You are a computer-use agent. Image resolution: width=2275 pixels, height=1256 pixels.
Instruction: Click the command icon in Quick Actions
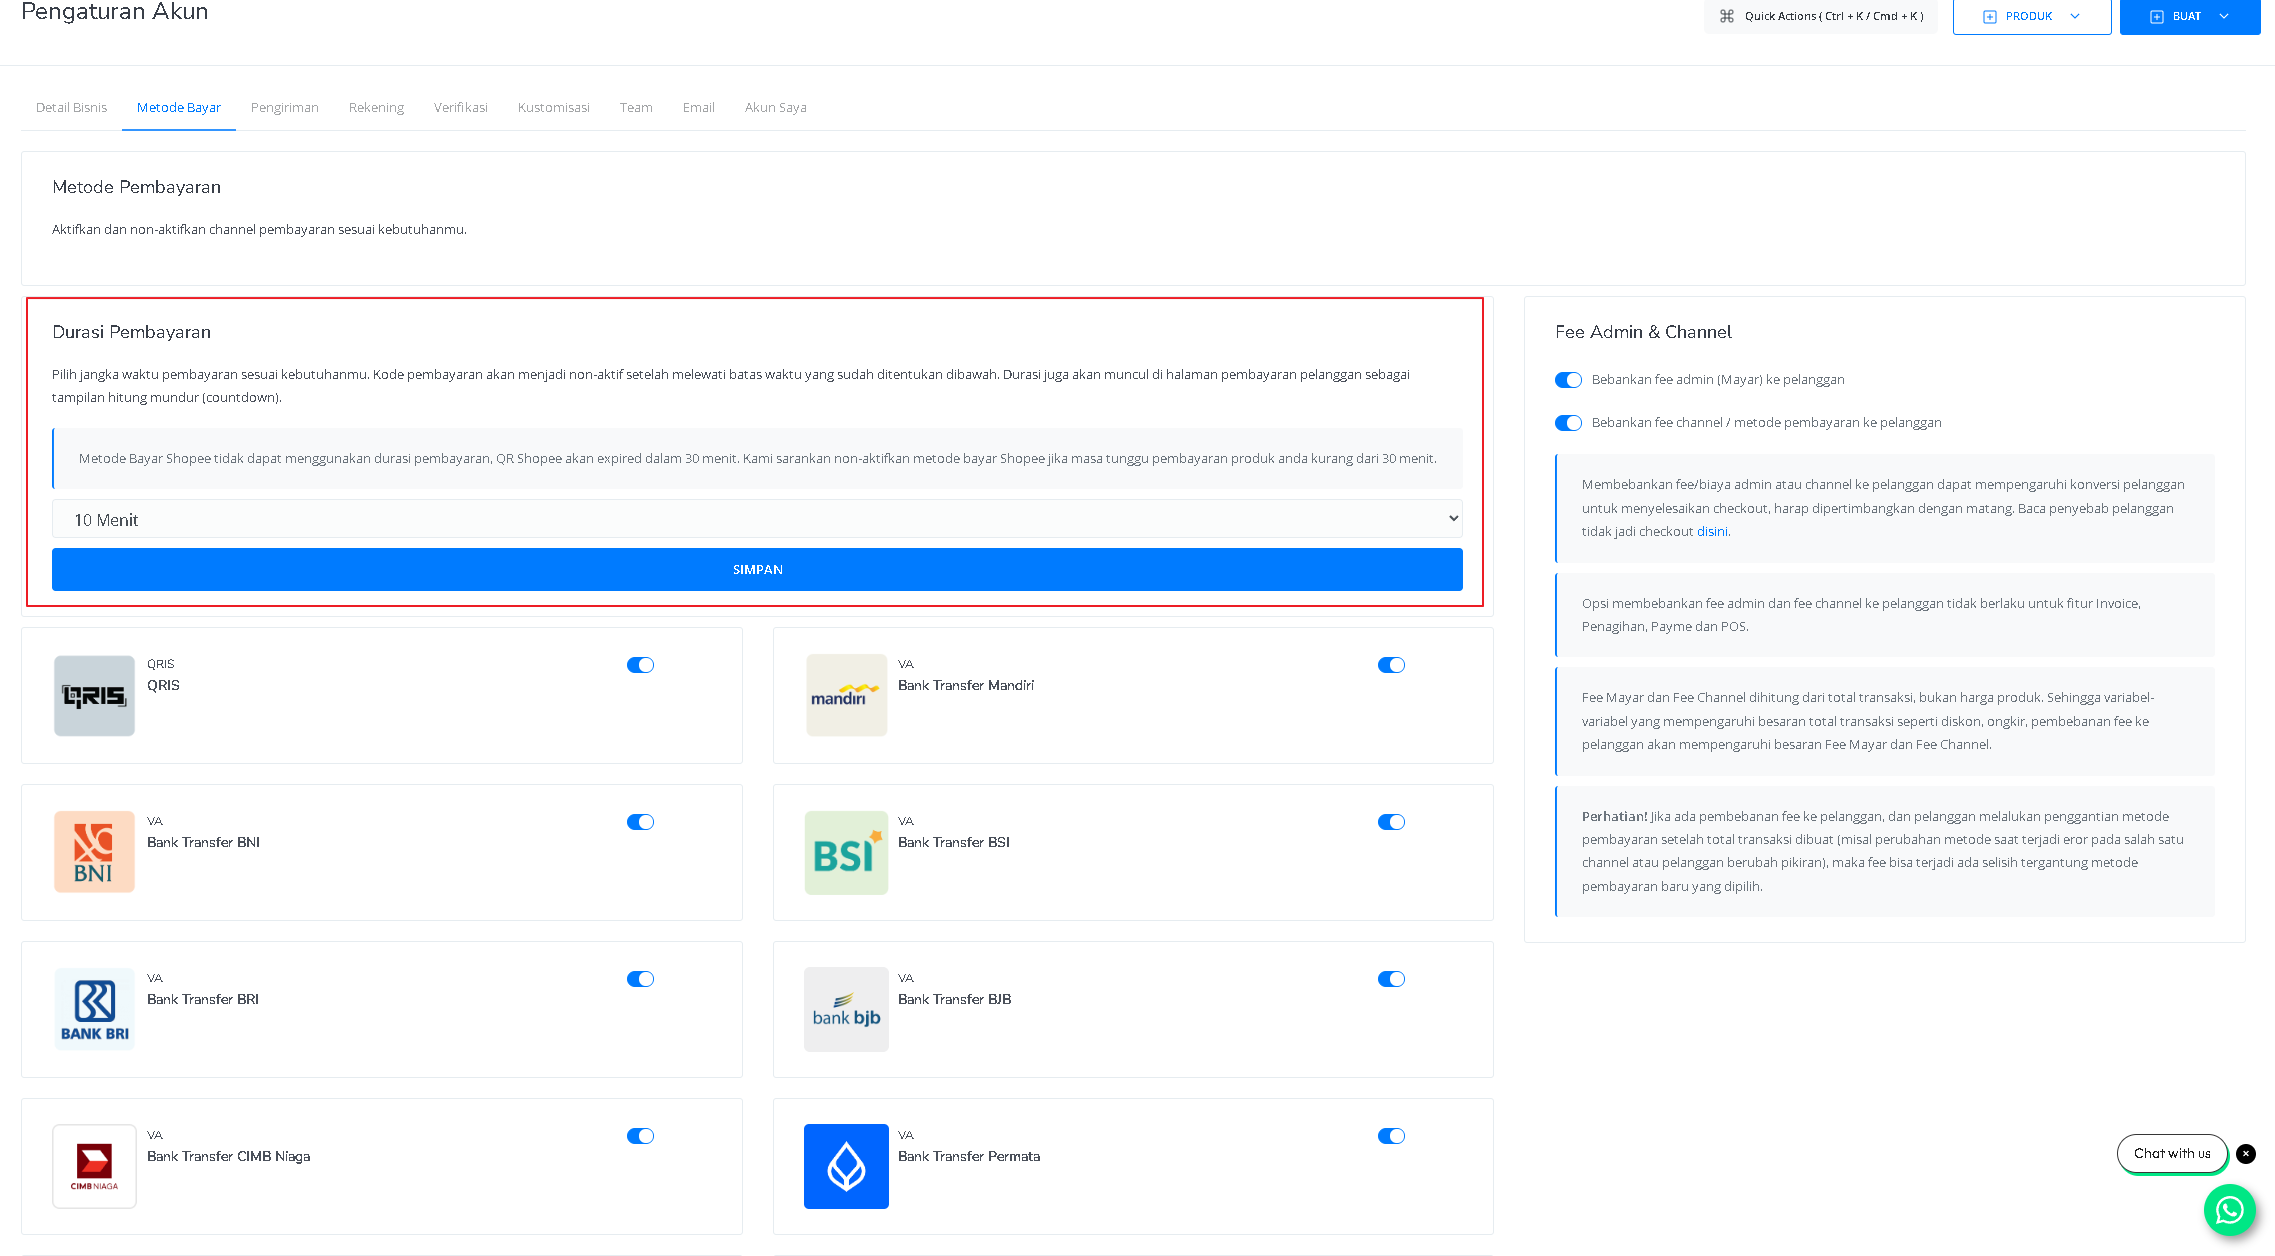click(1727, 16)
